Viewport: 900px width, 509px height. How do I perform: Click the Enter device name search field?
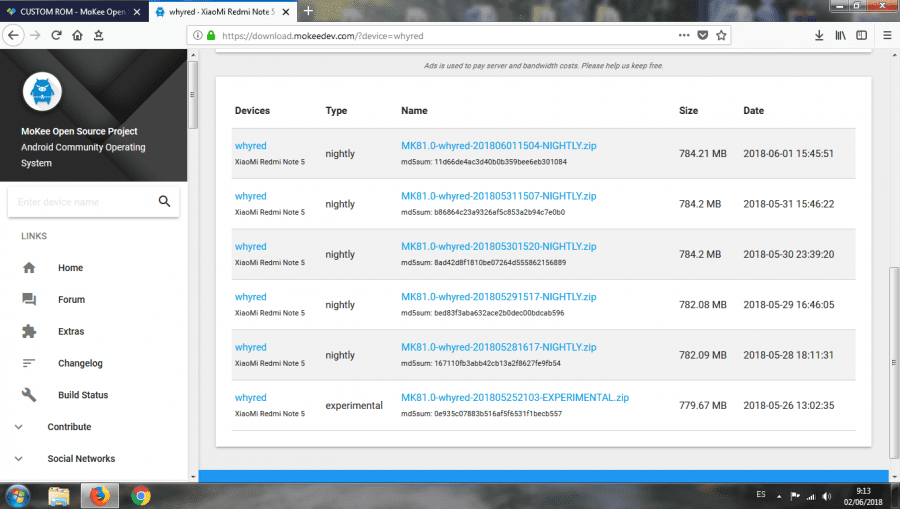point(84,202)
